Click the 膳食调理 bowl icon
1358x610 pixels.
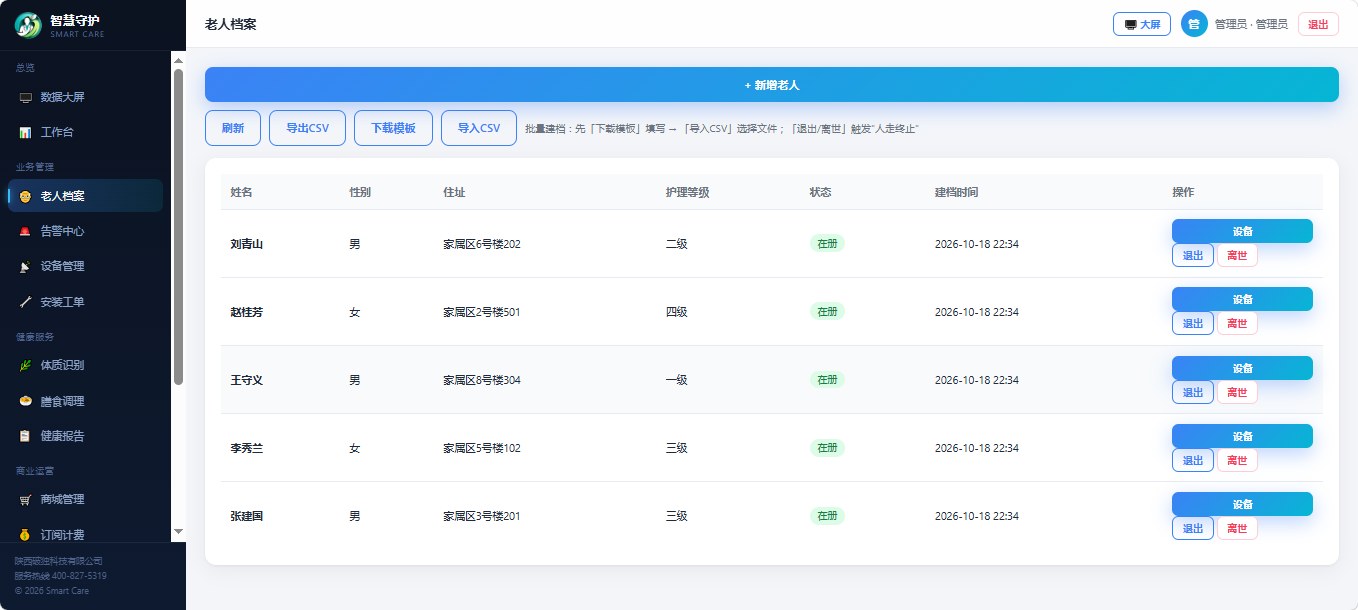tap(26, 401)
